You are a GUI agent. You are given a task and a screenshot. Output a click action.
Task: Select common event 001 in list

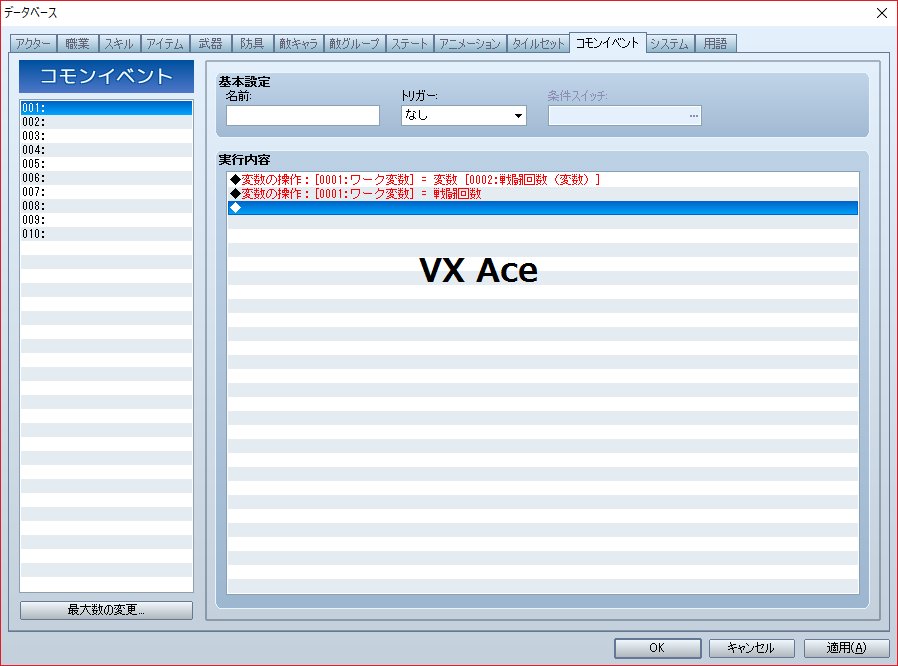pos(107,108)
